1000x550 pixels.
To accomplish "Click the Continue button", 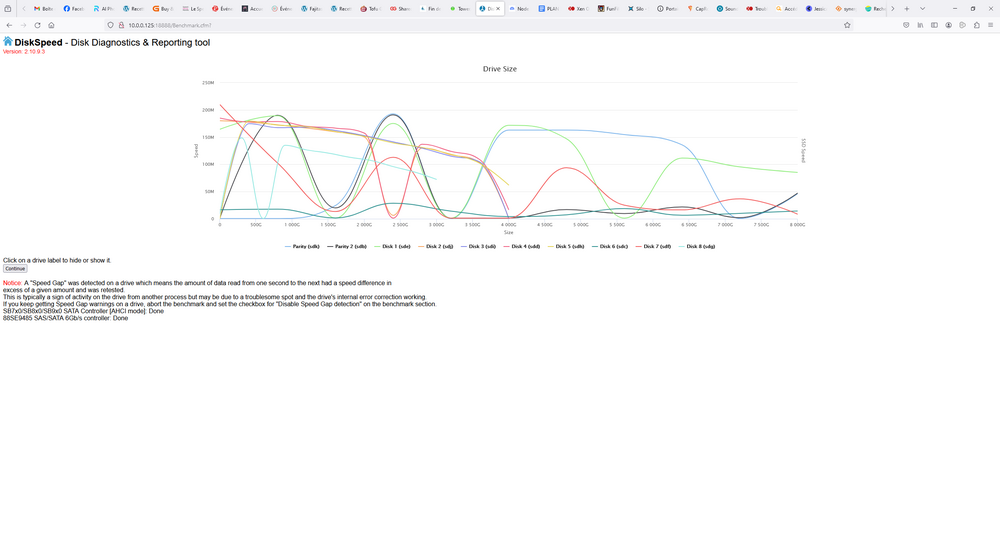I will click(x=15, y=269).
